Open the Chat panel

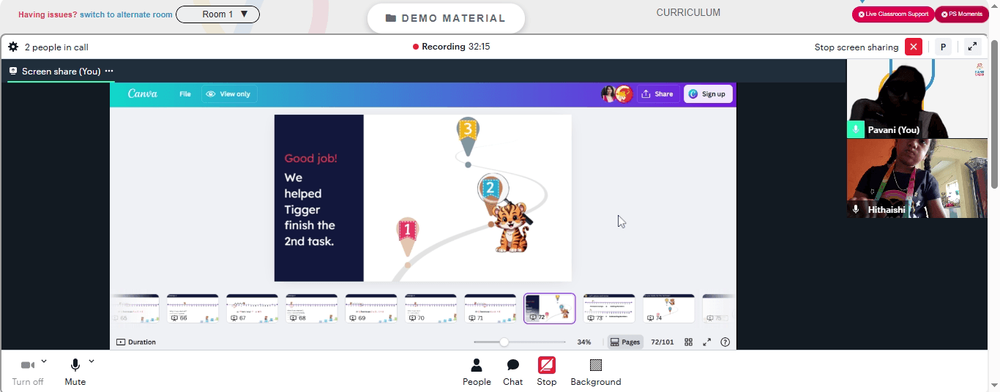point(513,372)
